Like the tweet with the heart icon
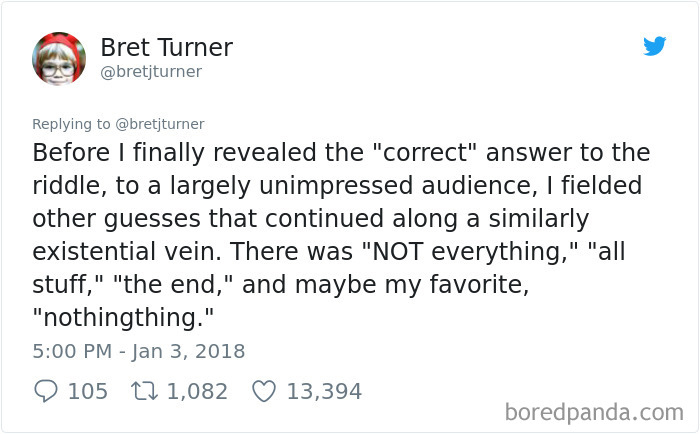Screen dimensions: 700x434 pos(263,391)
